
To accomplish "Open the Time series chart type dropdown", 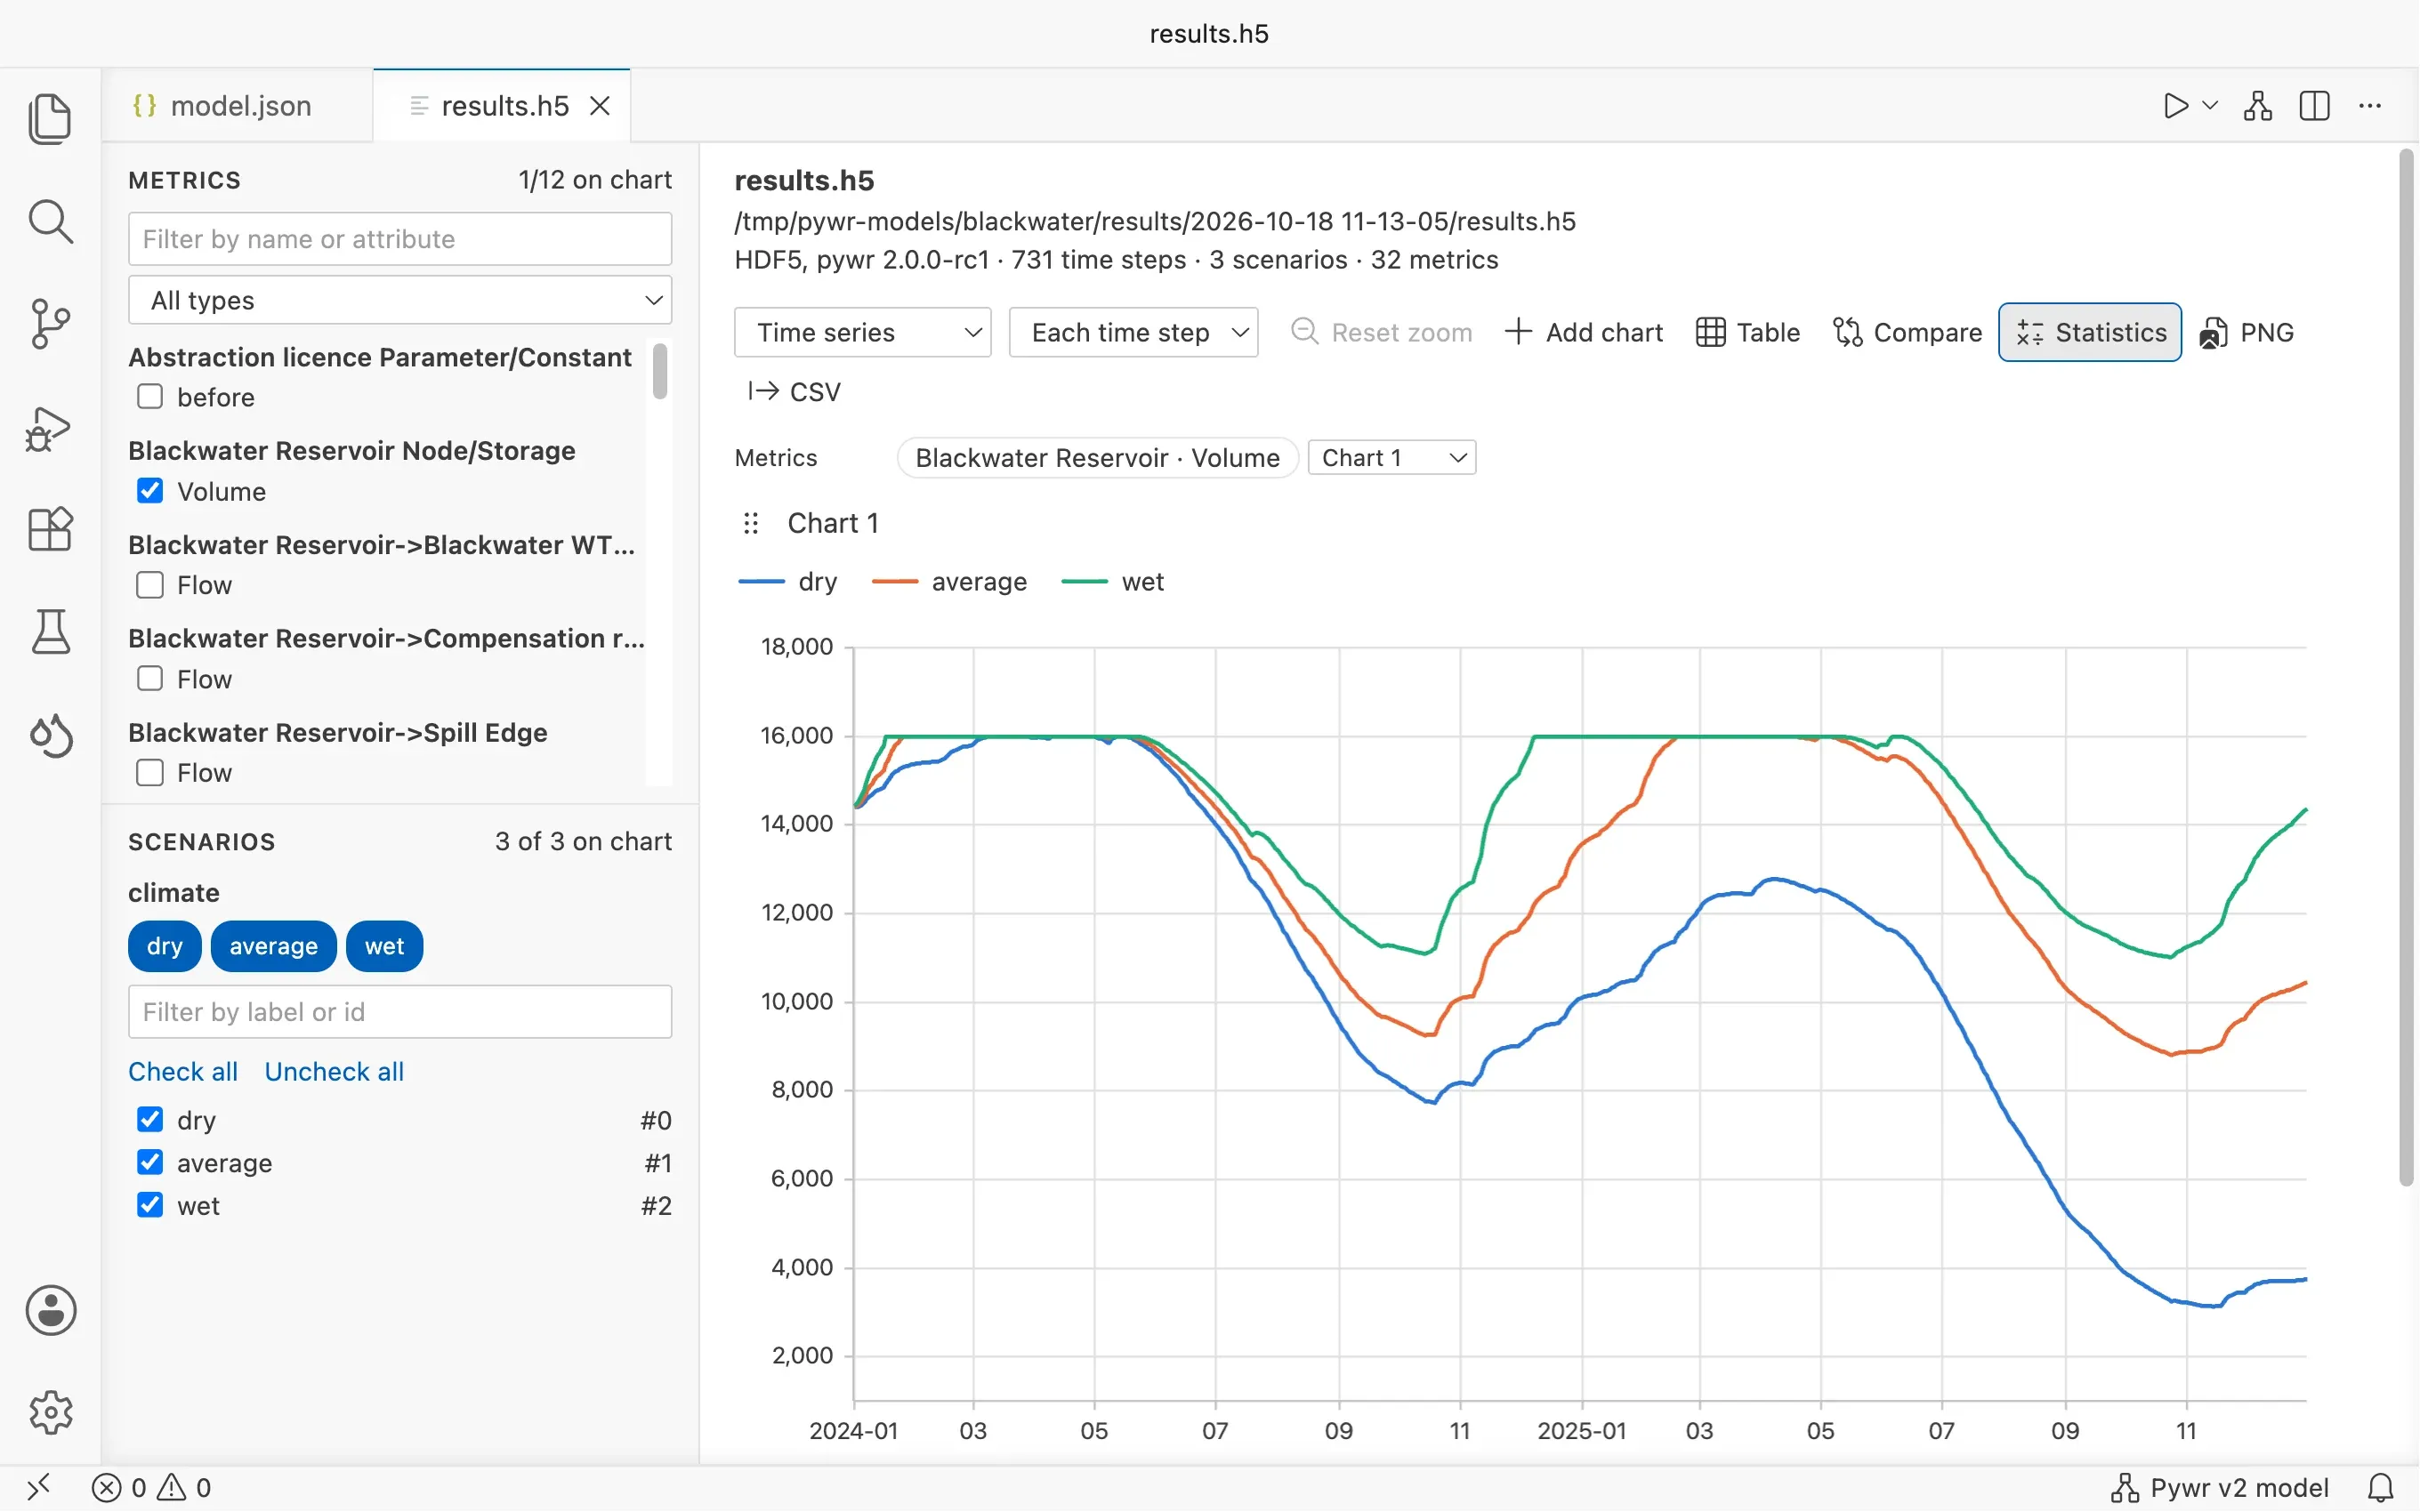I will (862, 332).
